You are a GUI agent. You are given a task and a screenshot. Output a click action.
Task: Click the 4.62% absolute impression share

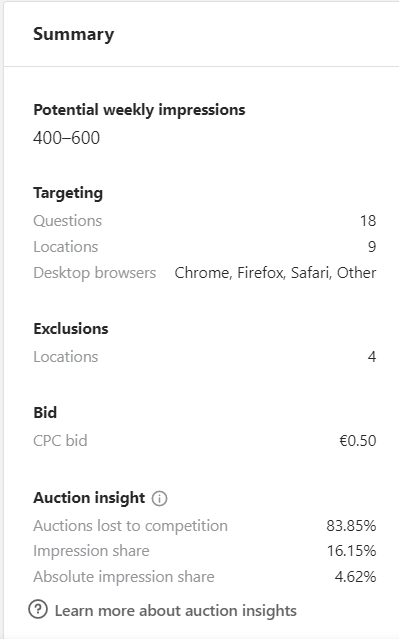[355, 577]
